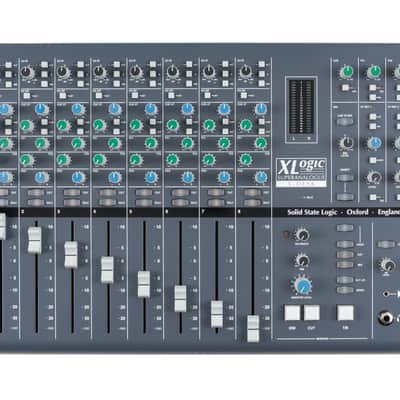
Task: Push the white T/B talkback button
Action: point(345,313)
